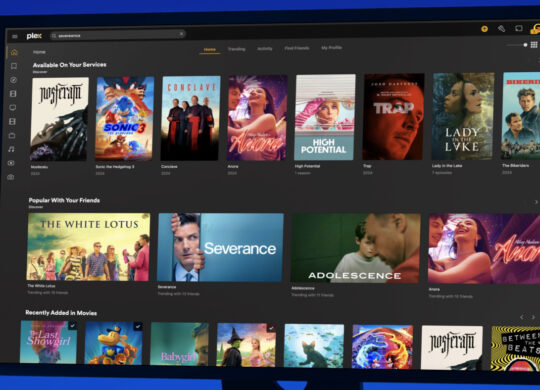Viewport: 540px width, 390px height.
Task: Open Anora banner in Popular With Your Friends
Action: [x=484, y=249]
